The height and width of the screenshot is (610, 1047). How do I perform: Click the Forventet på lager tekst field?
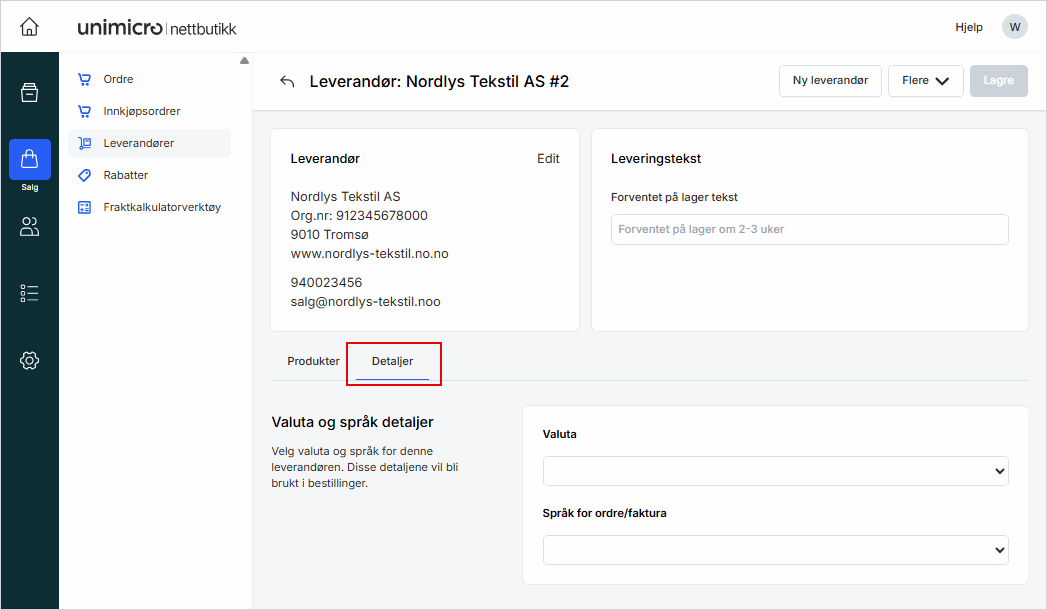809,229
